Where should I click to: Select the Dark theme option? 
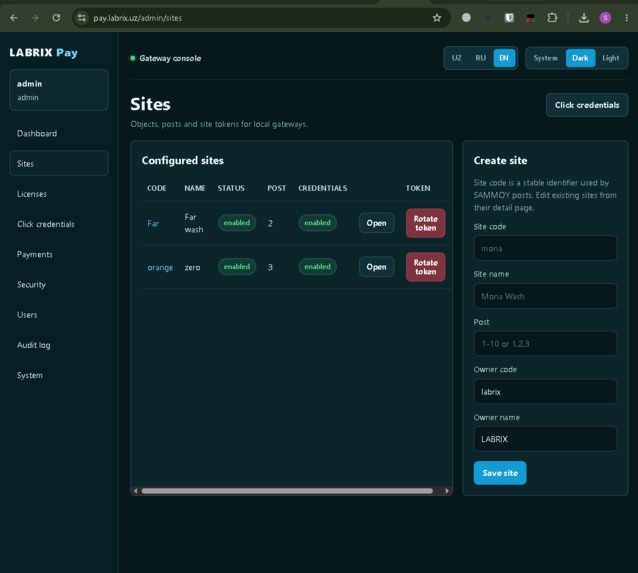[x=580, y=58]
